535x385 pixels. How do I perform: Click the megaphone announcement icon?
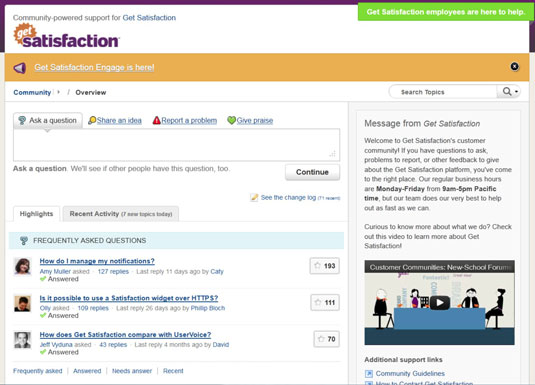coord(20,68)
